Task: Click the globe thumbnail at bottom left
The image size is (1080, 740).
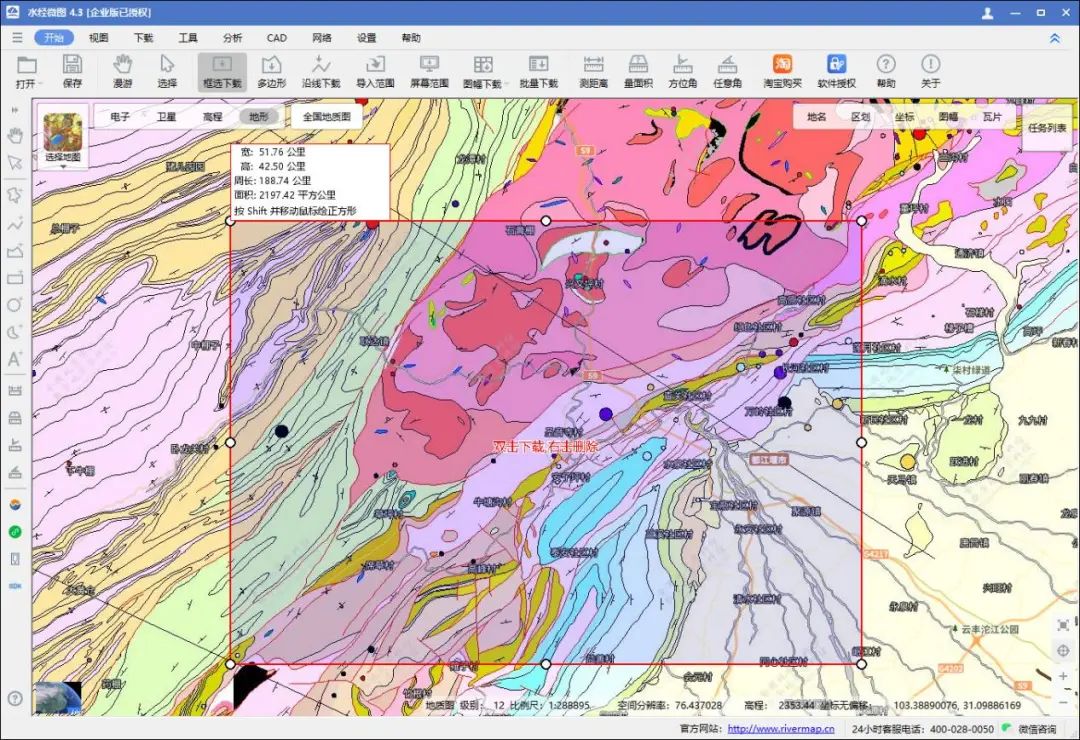Action: [x=58, y=697]
